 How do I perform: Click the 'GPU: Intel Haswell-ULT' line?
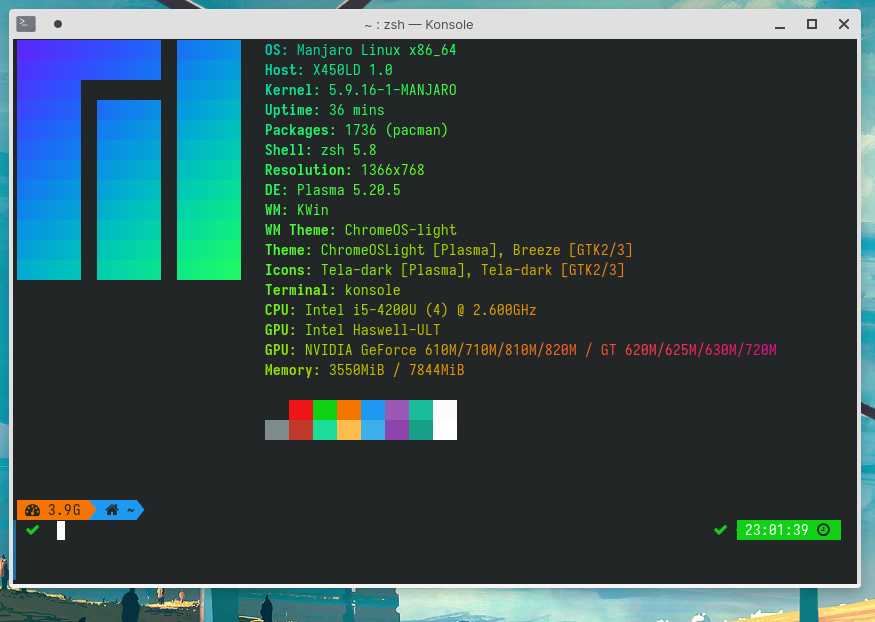coord(353,330)
